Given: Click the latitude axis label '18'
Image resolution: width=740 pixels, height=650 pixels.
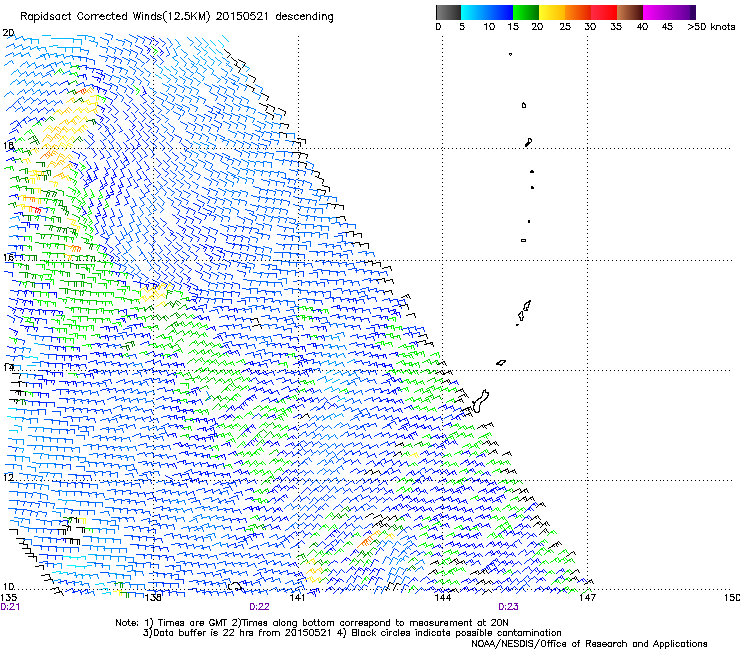Looking at the screenshot, I should pyautogui.click(x=8, y=145).
